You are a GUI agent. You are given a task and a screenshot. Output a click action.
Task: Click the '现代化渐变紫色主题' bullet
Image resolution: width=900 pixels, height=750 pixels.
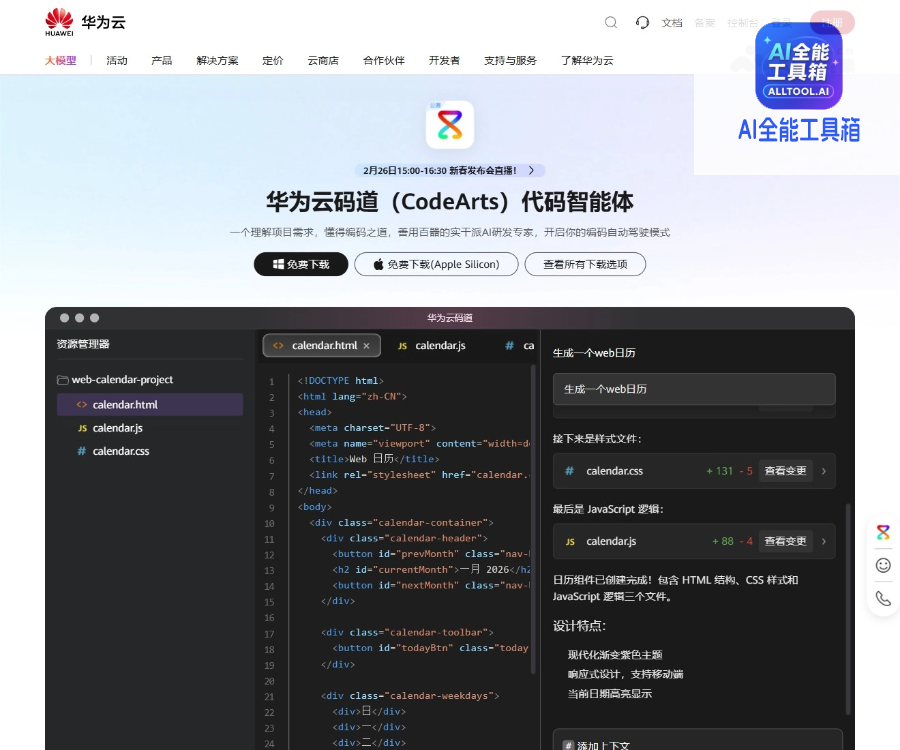click(615, 655)
